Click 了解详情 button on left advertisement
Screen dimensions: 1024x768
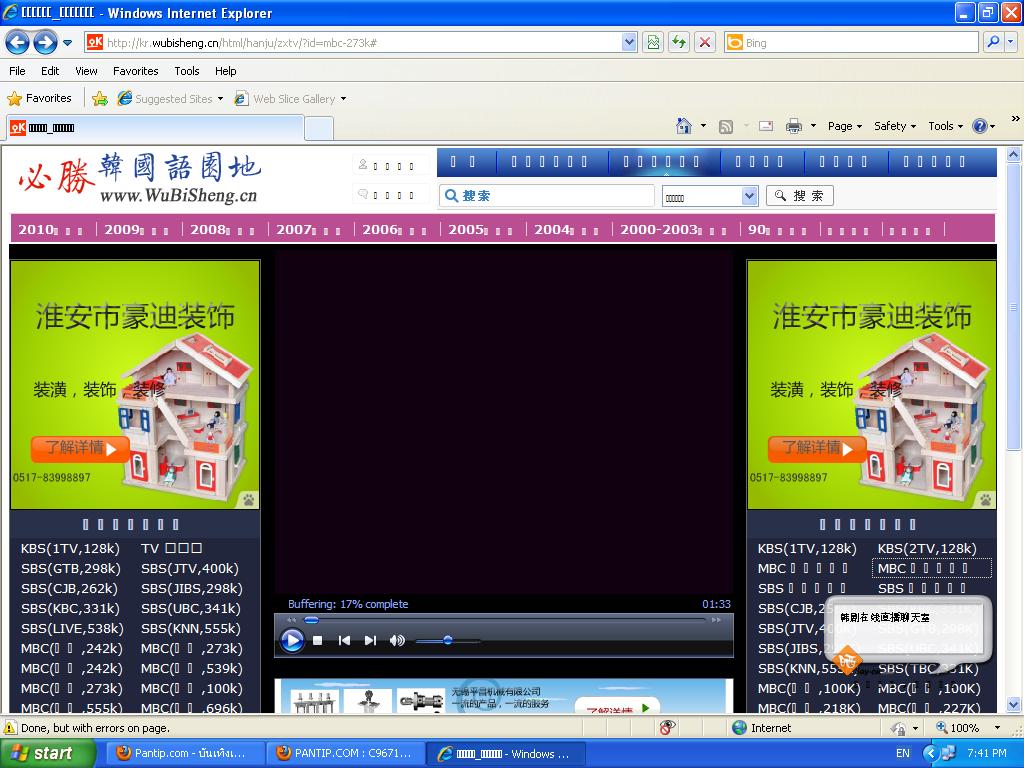coord(80,449)
